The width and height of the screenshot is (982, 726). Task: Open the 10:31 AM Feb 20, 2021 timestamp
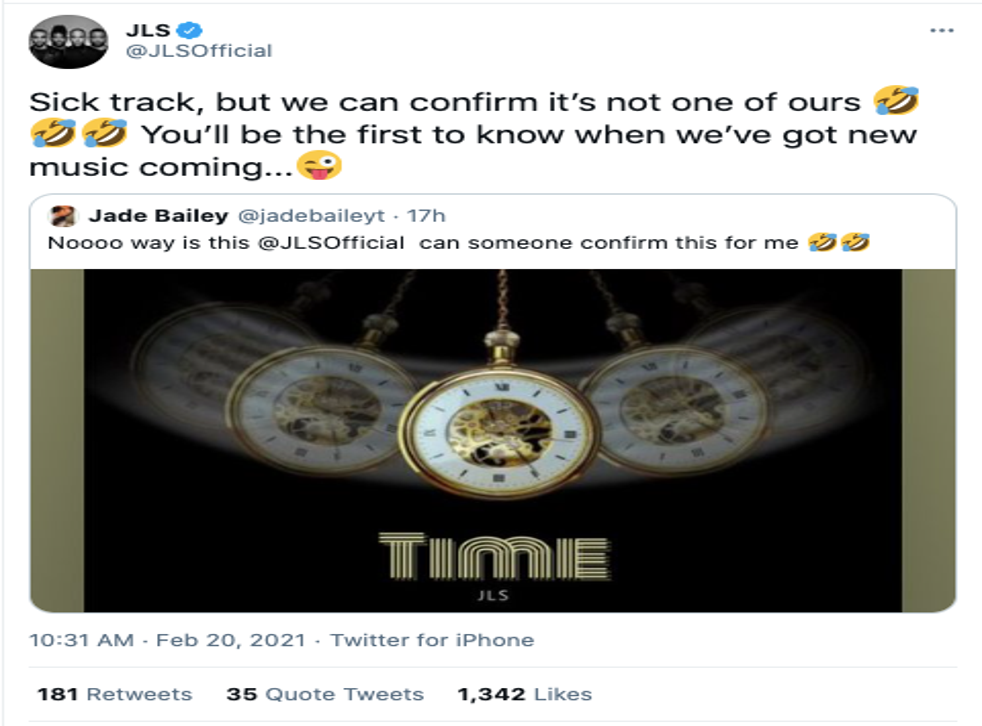167,640
